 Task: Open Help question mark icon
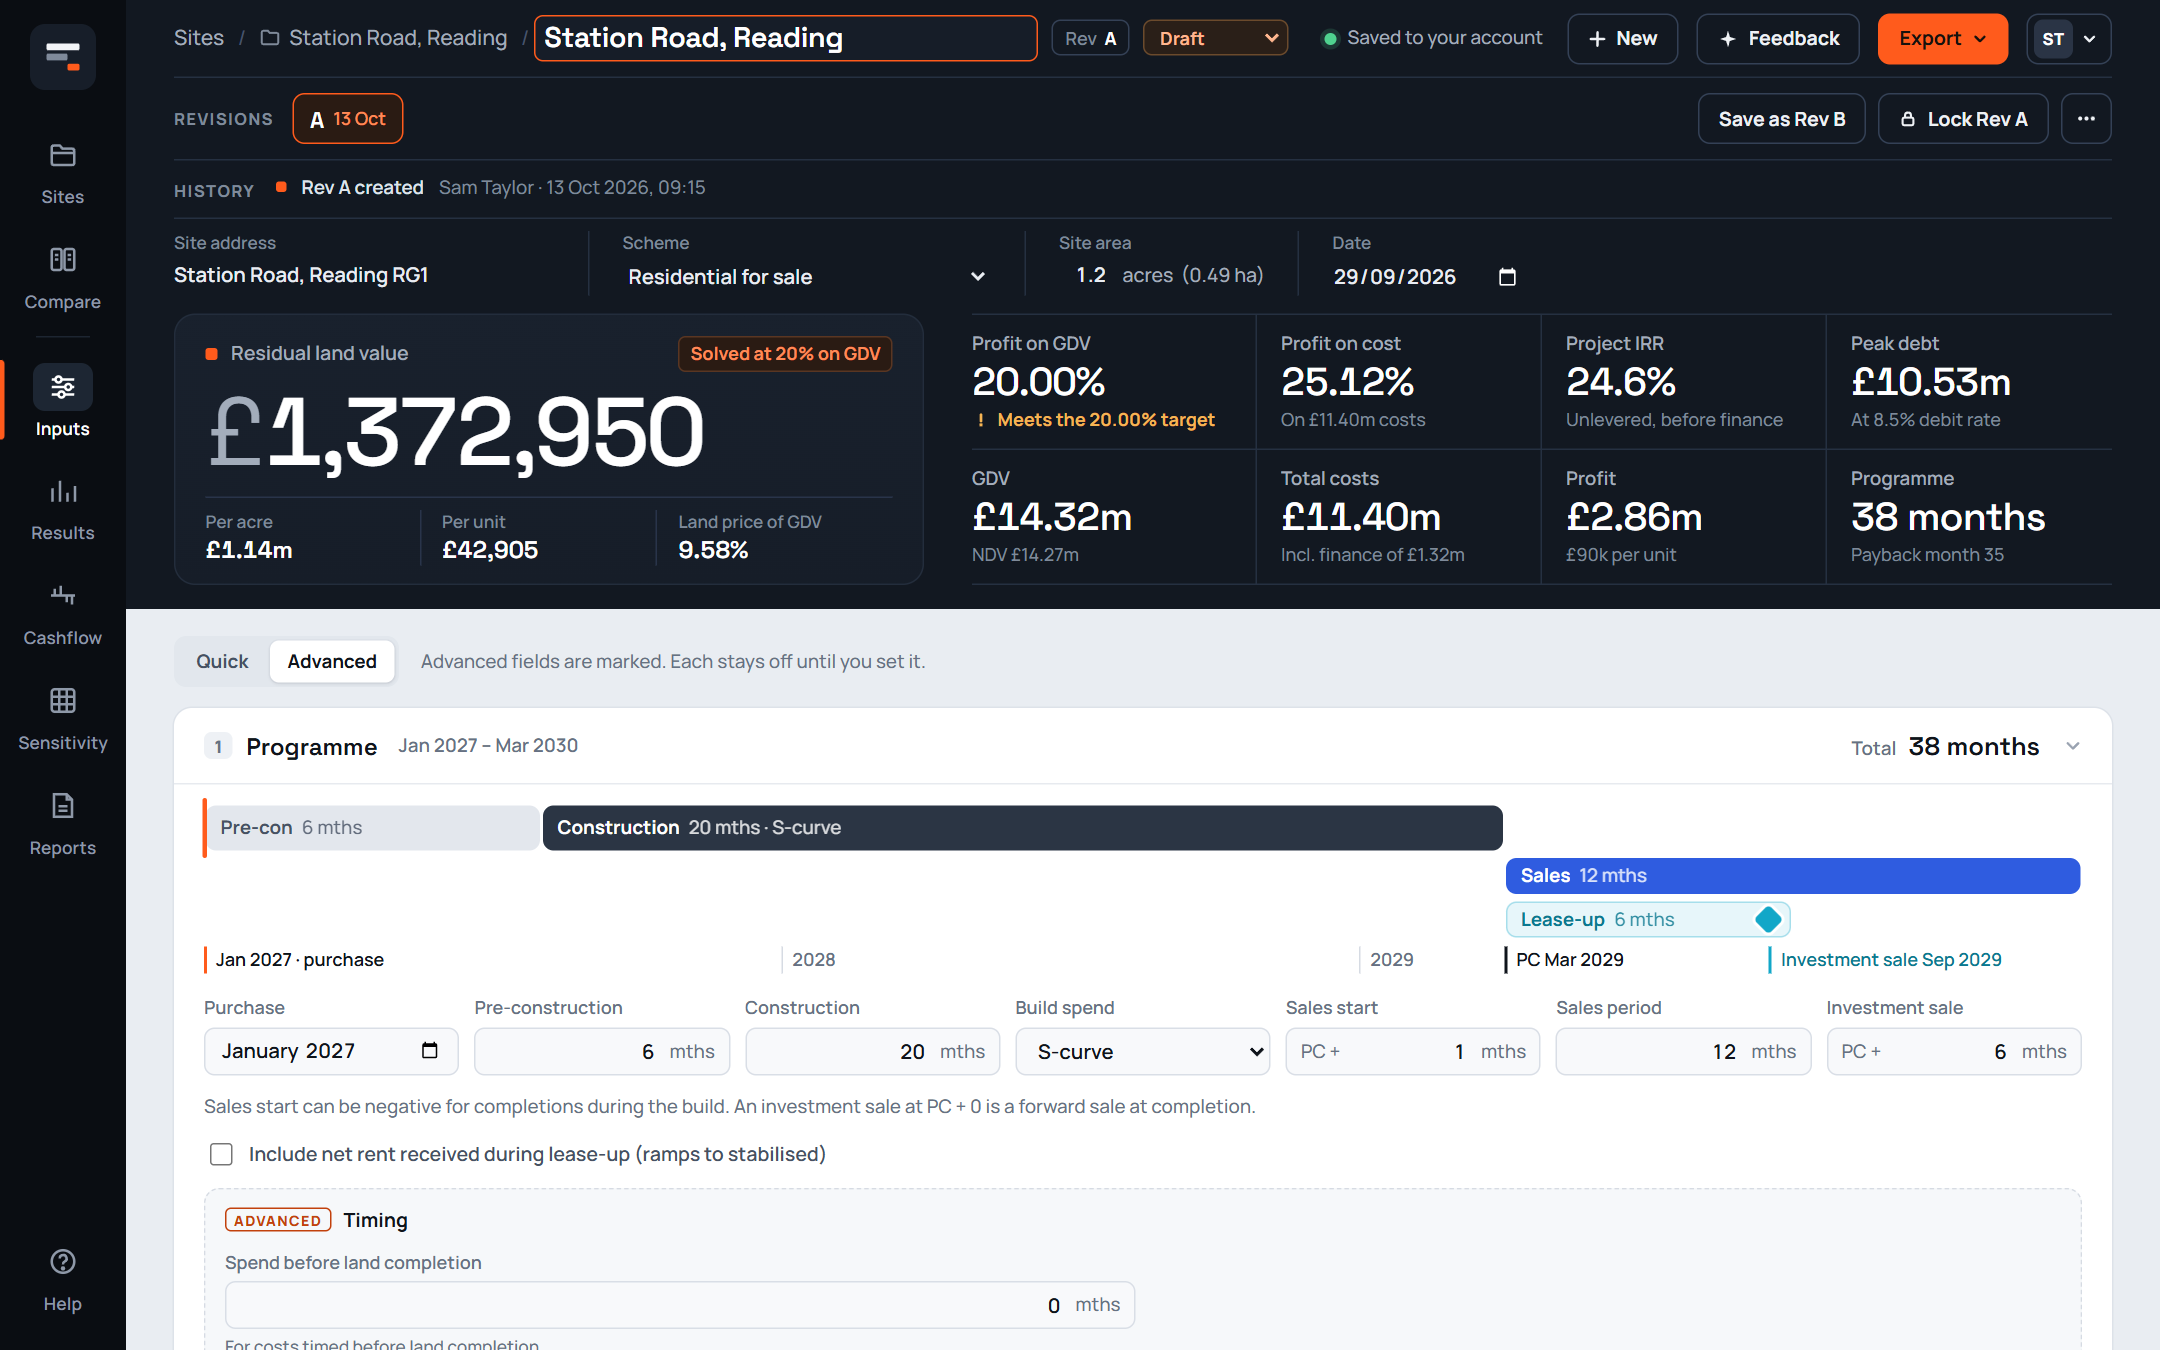[62, 1262]
